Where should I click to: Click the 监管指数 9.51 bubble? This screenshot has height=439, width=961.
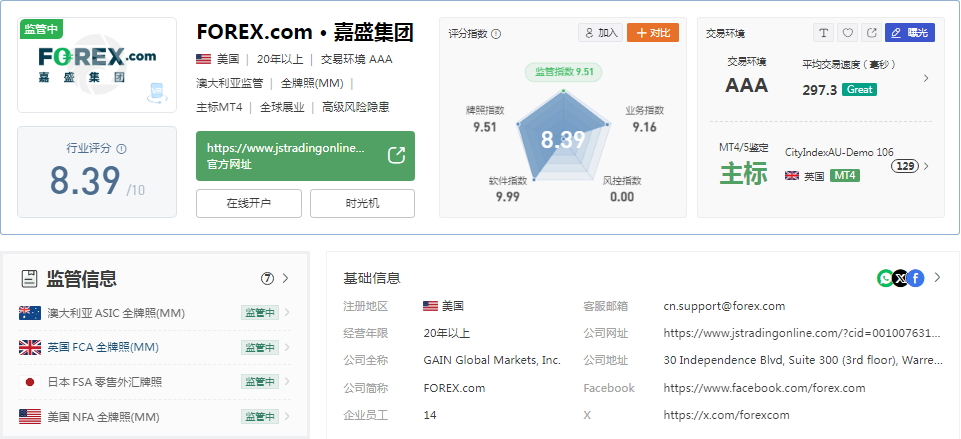coord(564,72)
